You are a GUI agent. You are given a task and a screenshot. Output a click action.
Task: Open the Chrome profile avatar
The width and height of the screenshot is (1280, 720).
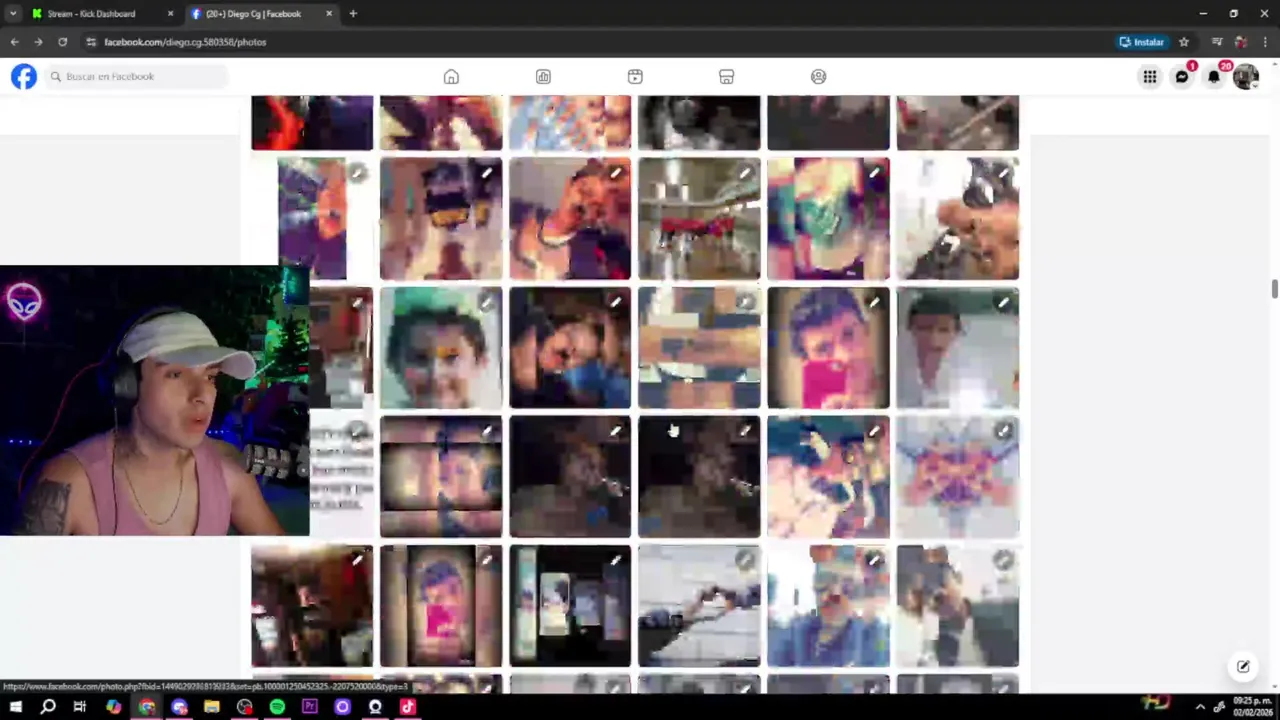(x=1241, y=42)
